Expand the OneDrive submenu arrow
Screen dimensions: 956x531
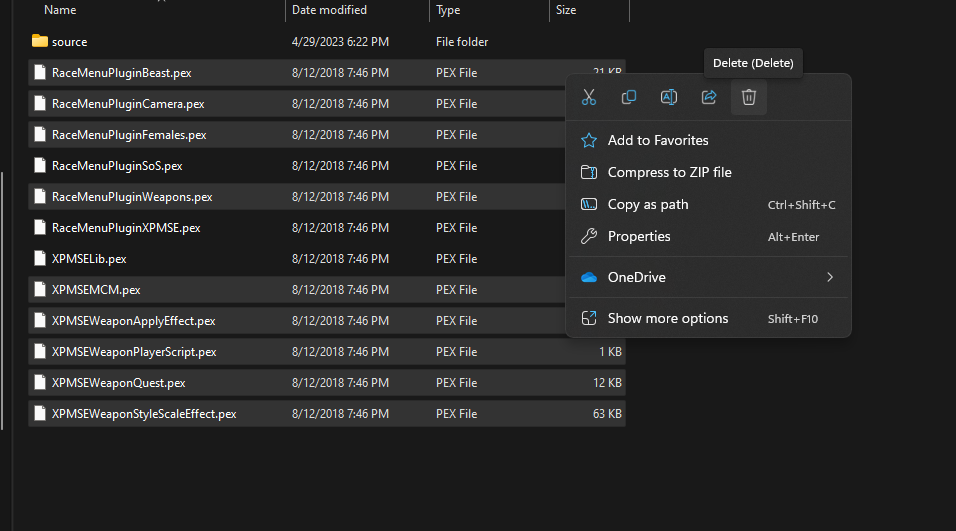pyautogui.click(x=830, y=277)
